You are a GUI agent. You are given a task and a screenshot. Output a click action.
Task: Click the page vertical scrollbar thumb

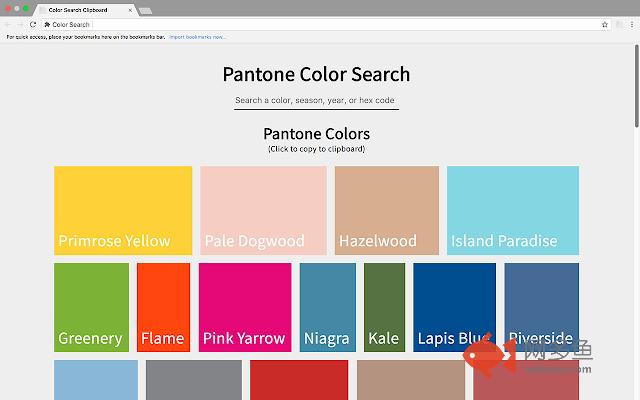(636, 86)
